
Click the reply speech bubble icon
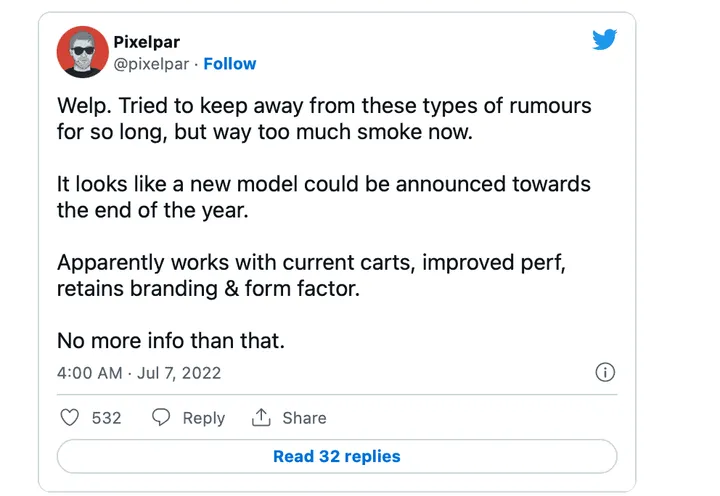tap(161, 418)
